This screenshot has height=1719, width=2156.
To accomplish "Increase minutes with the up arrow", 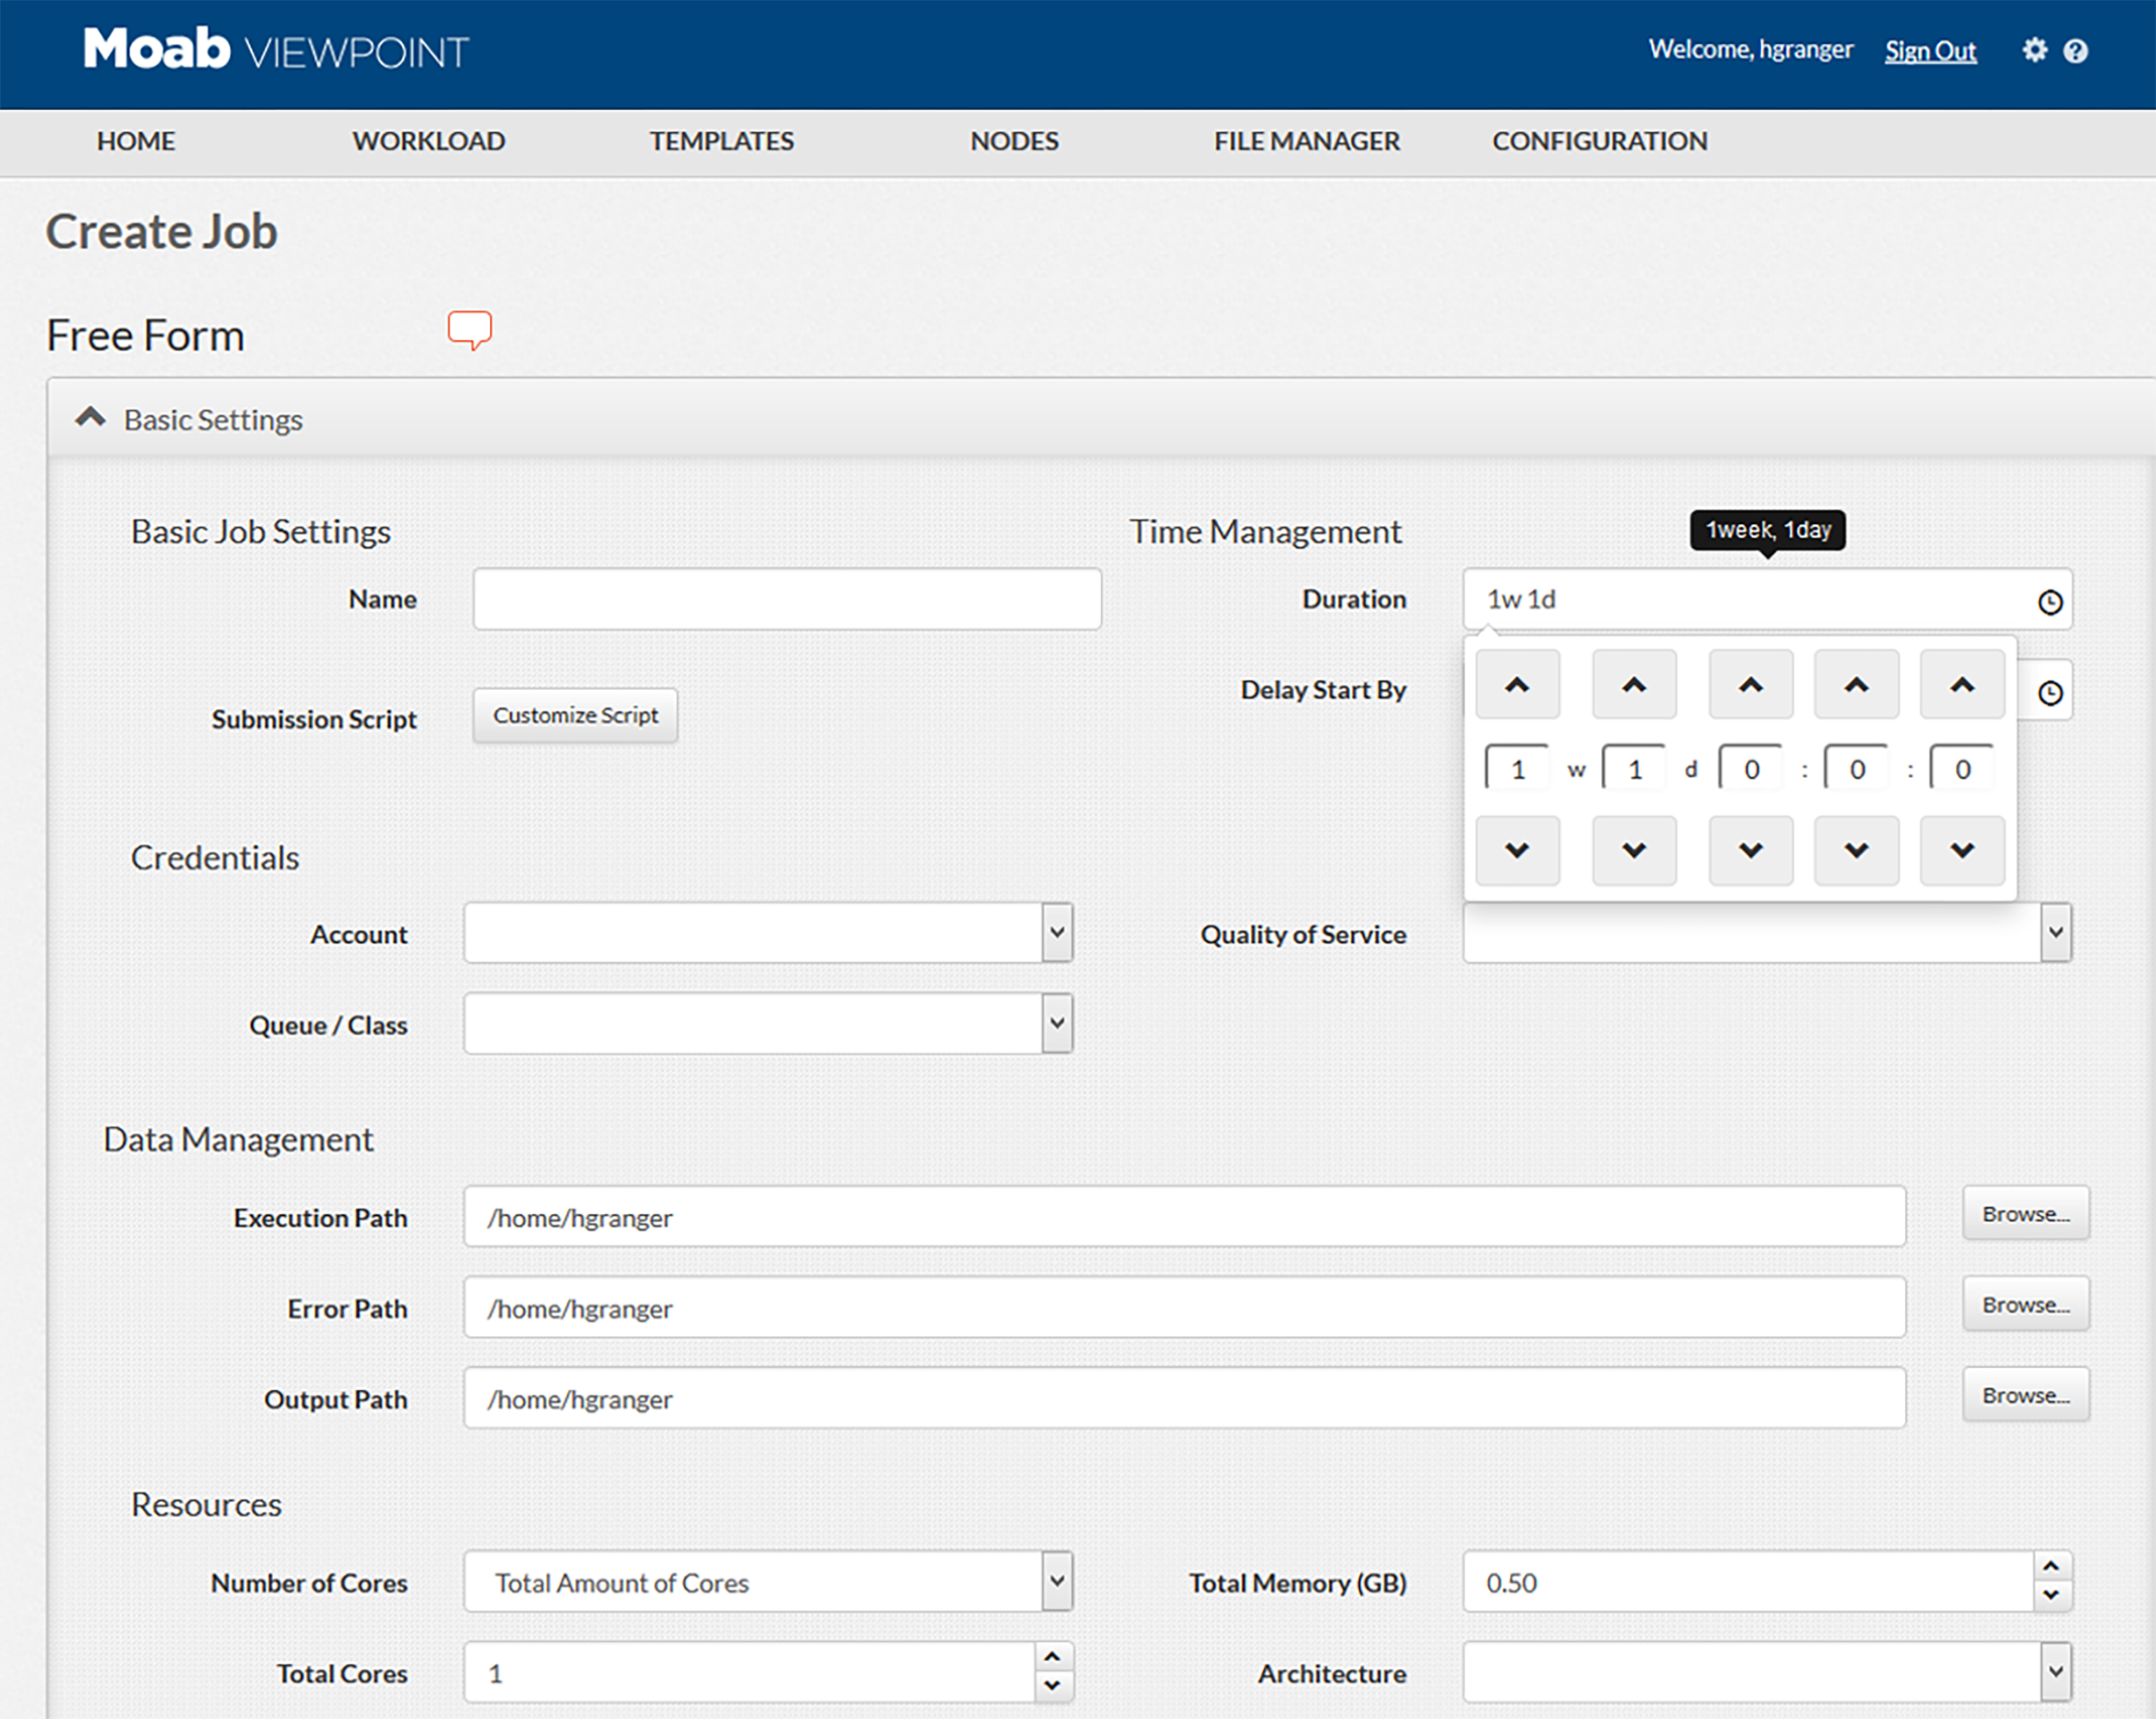I will 1857,684.
